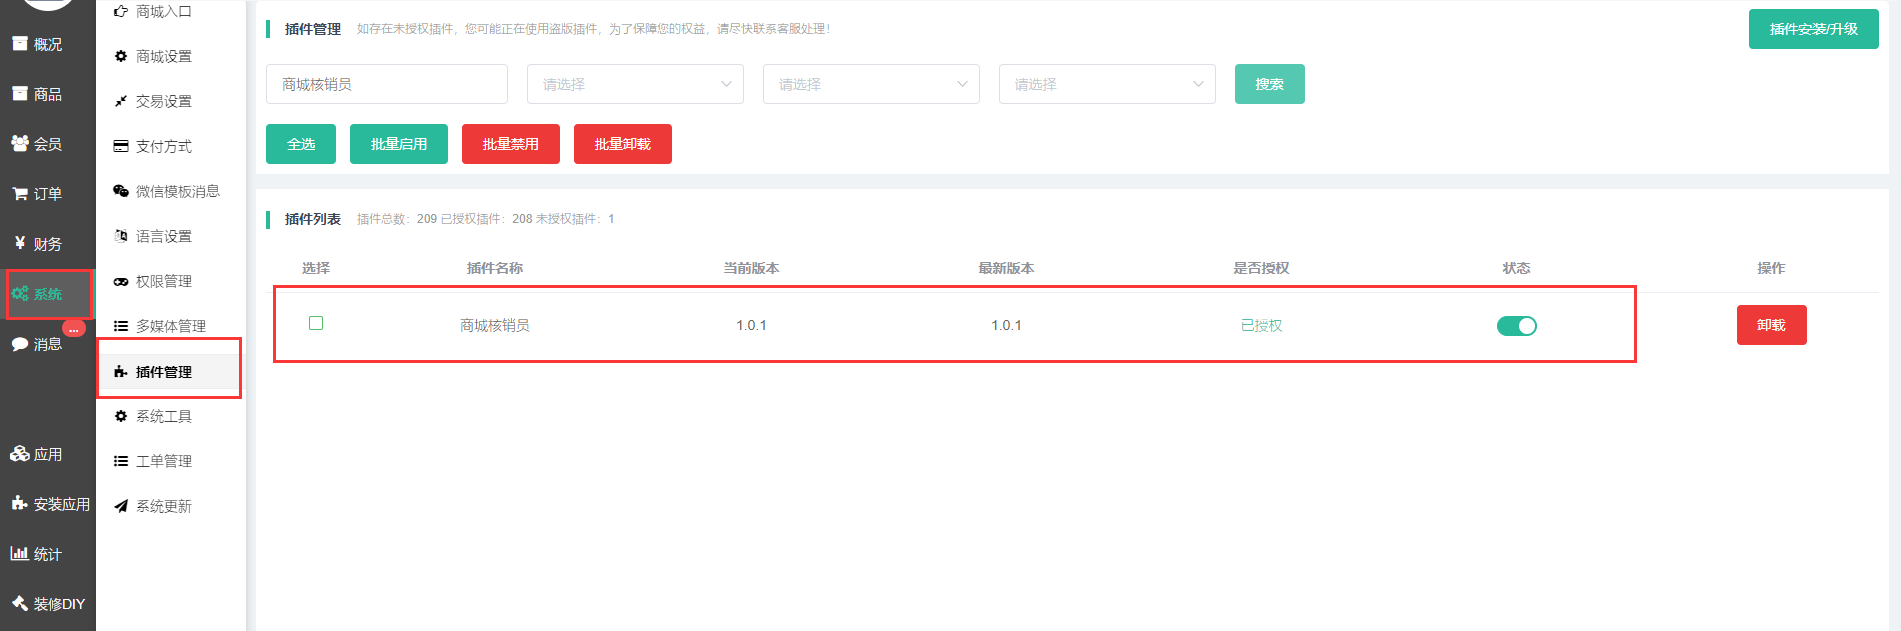Click the 会员 members icon

coord(20,143)
